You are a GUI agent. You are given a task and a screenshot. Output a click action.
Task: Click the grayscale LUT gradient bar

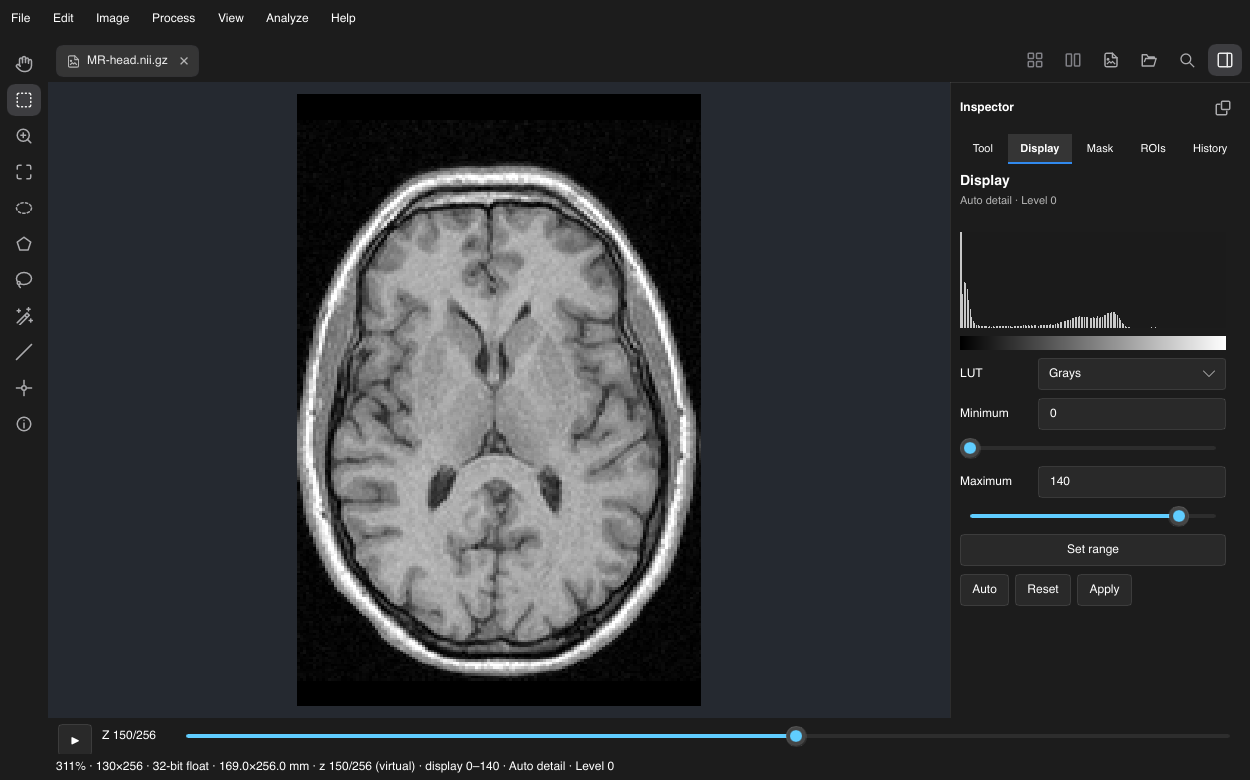[1093, 343]
